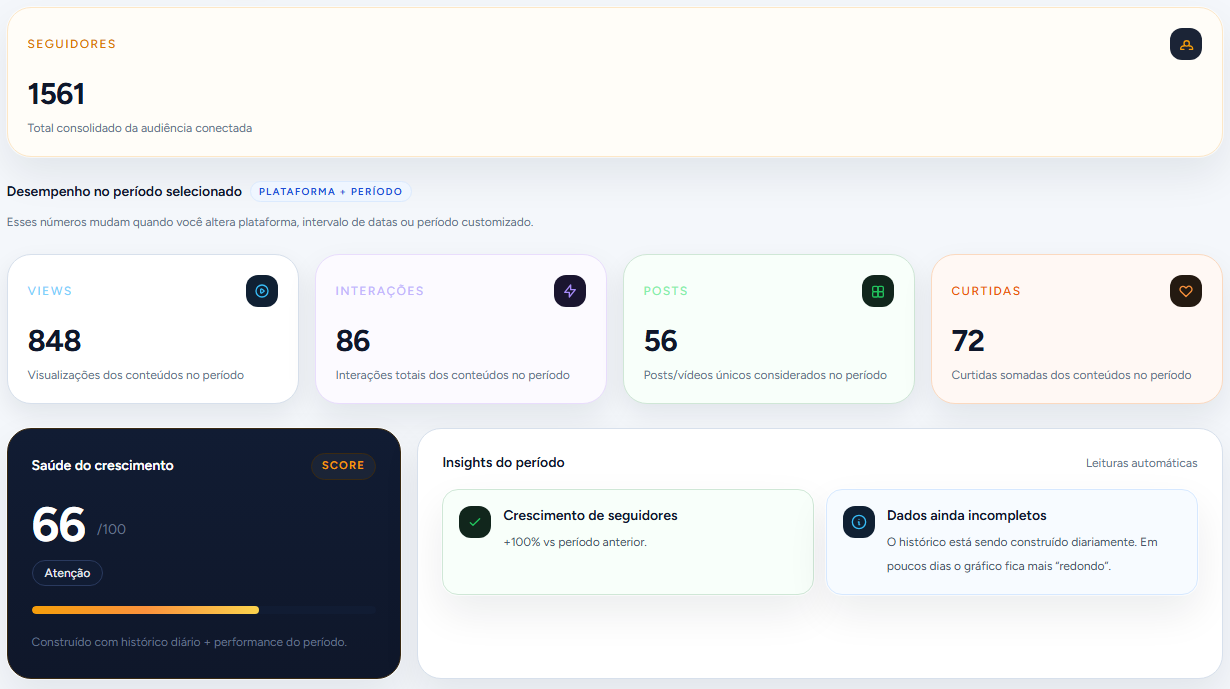Click the Esses números mudam description text
1230x689 pixels.
270,222
